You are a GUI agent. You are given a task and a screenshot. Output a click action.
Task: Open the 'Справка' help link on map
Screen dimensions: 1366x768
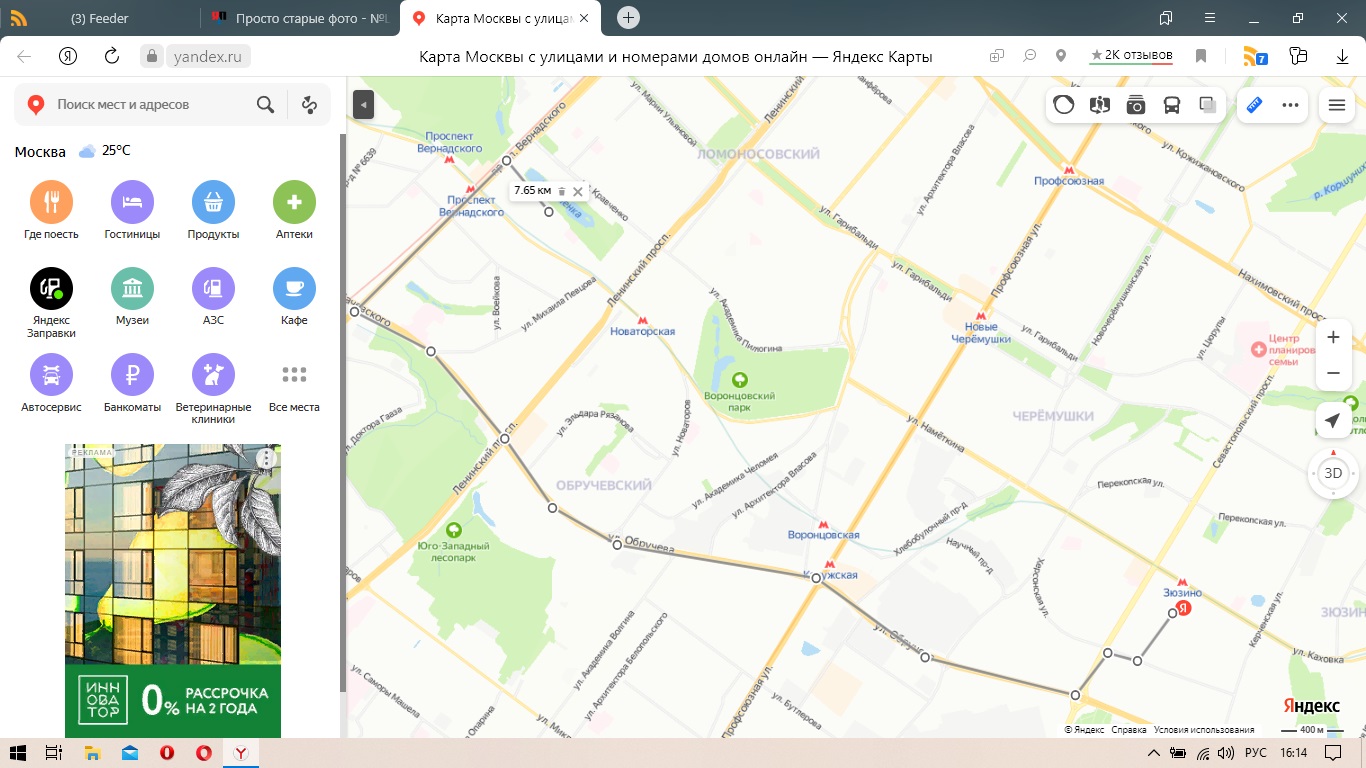pyautogui.click(x=1129, y=730)
